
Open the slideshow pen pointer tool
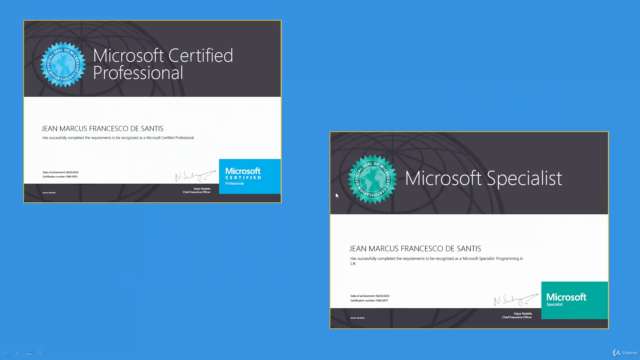click(18, 353)
